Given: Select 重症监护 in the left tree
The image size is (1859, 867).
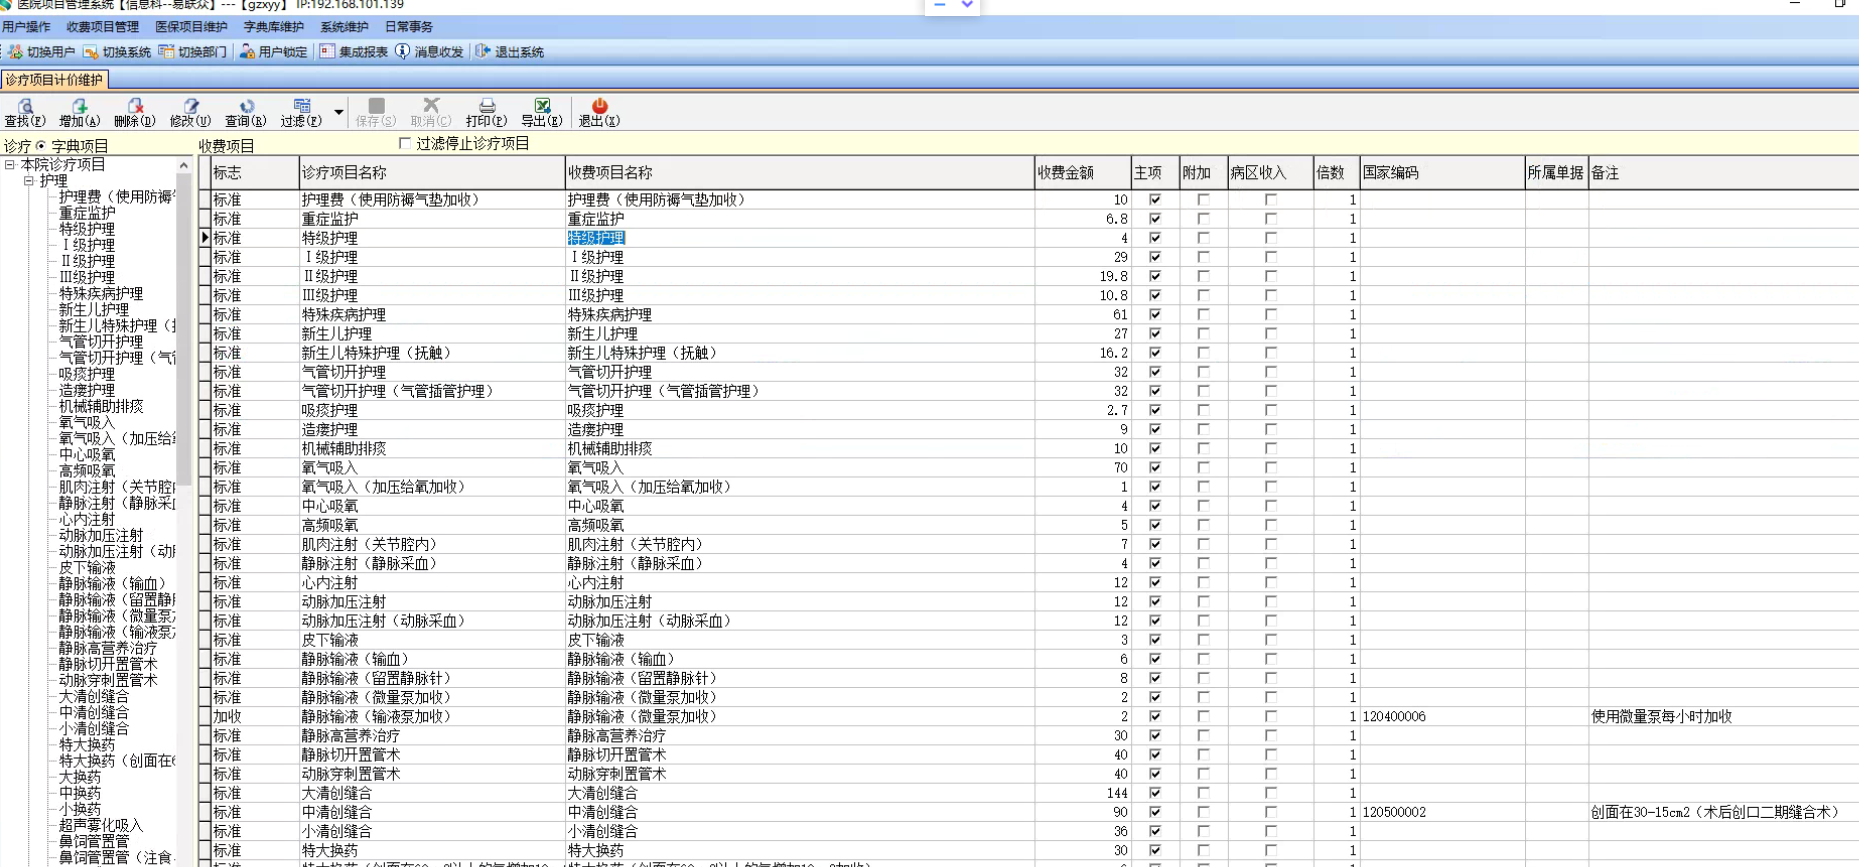Looking at the screenshot, I should tap(87, 213).
